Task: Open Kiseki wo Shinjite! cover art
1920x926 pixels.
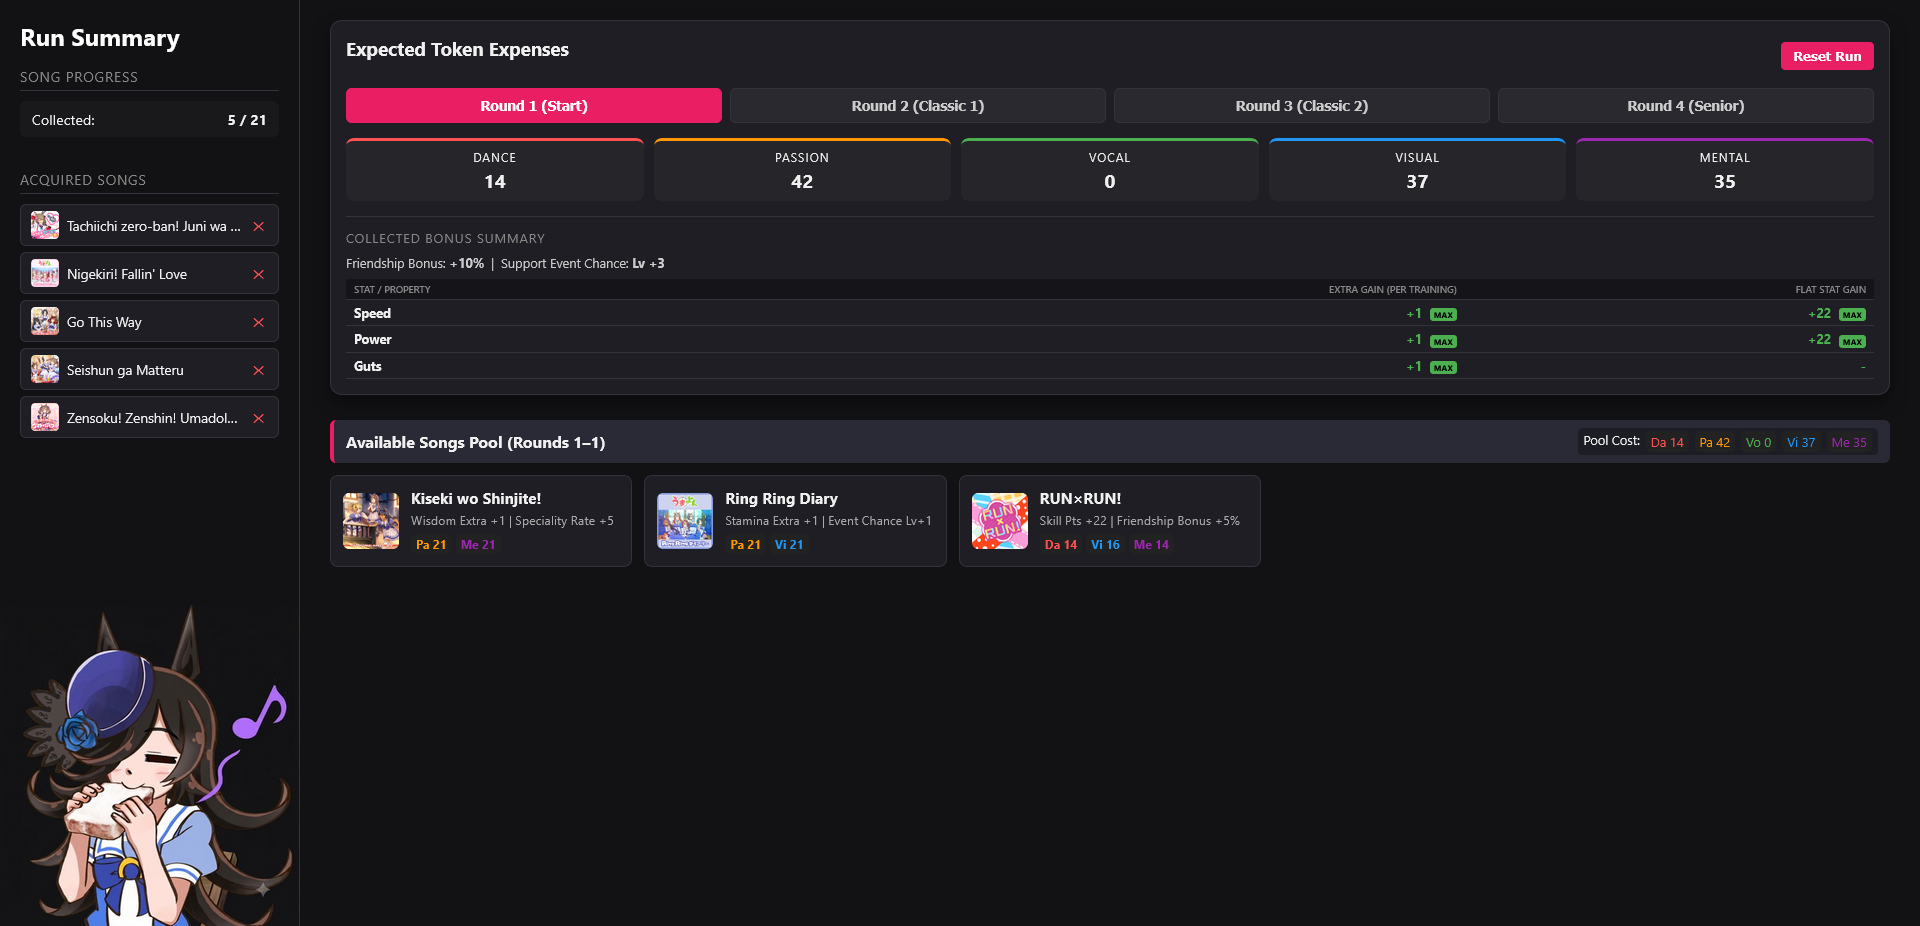Action: (x=371, y=521)
